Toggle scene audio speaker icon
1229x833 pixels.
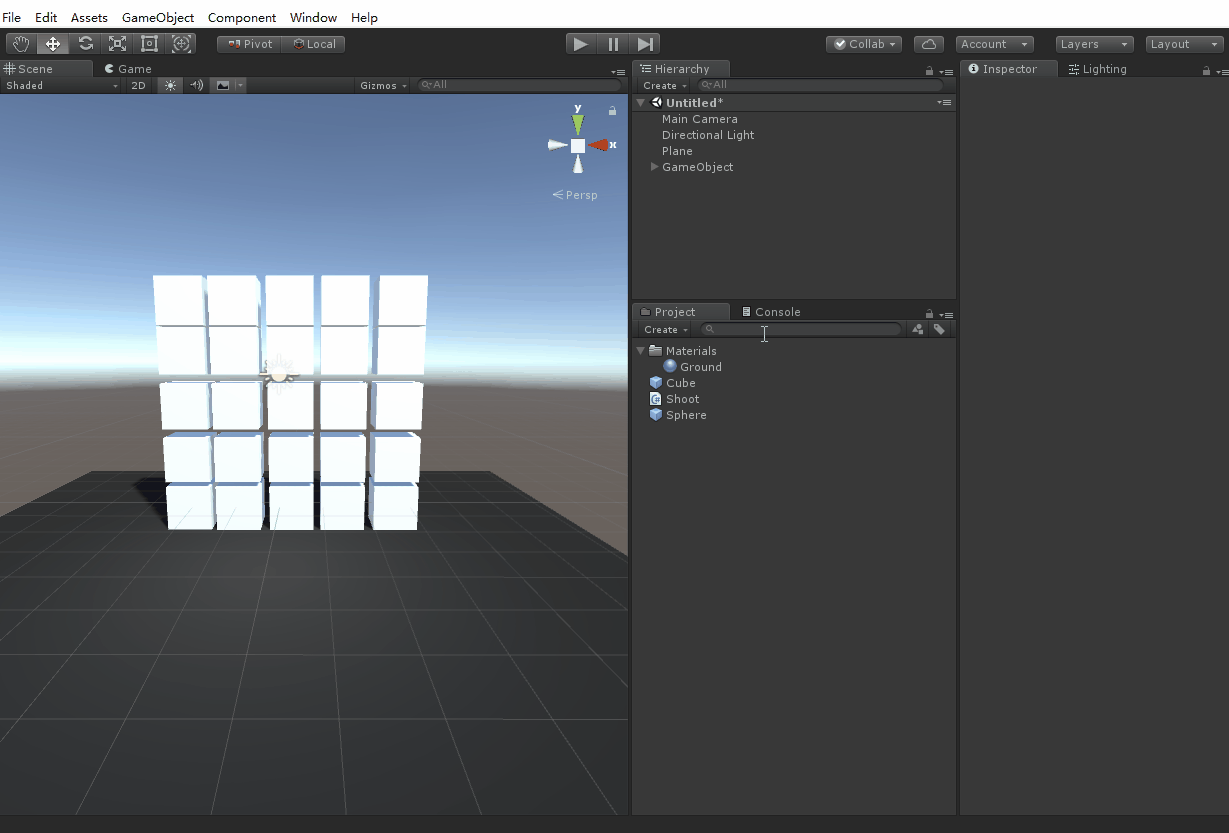click(197, 86)
